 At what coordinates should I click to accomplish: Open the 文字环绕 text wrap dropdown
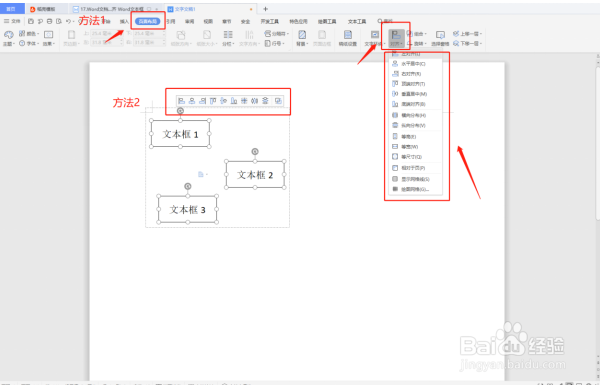click(x=375, y=38)
